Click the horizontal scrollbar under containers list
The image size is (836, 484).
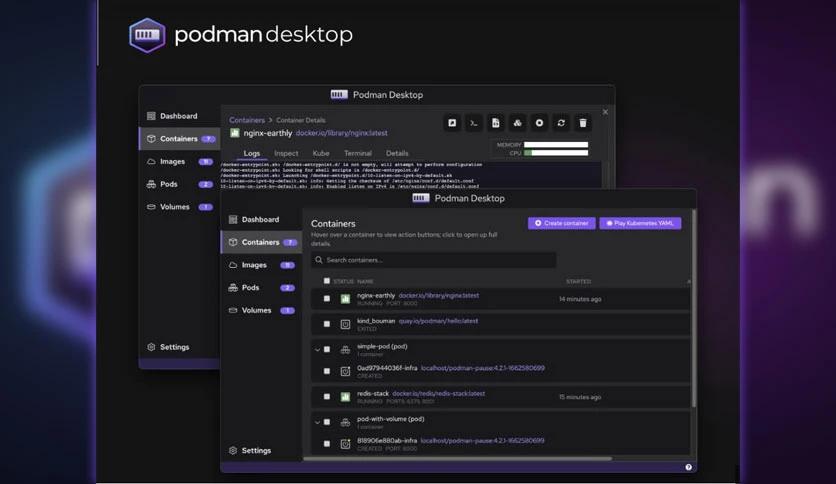point(457,458)
